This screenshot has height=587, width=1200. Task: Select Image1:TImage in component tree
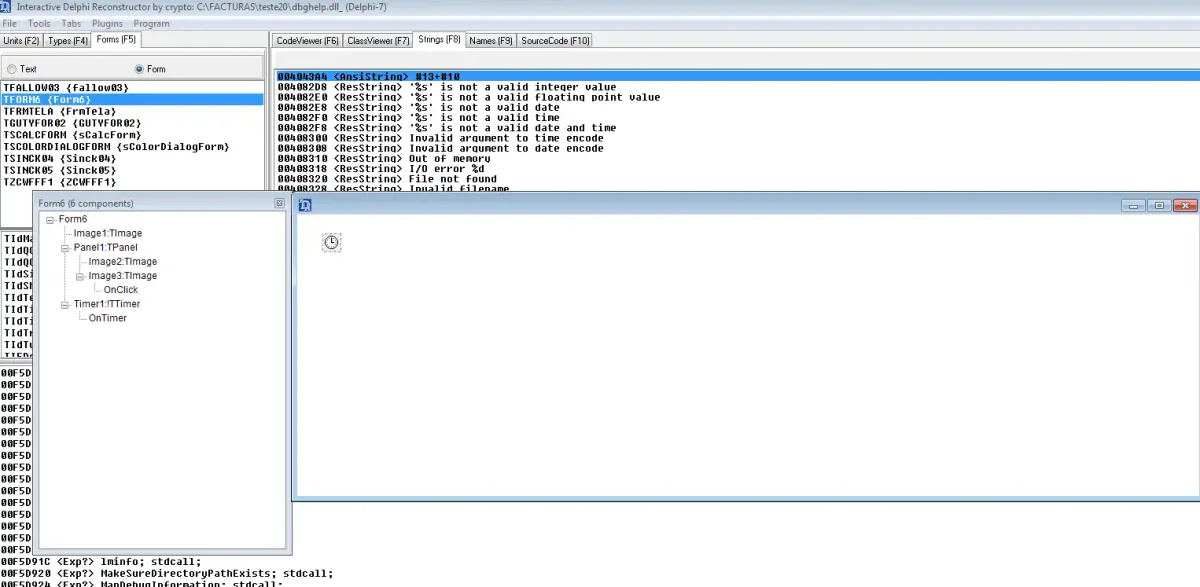tap(108, 233)
